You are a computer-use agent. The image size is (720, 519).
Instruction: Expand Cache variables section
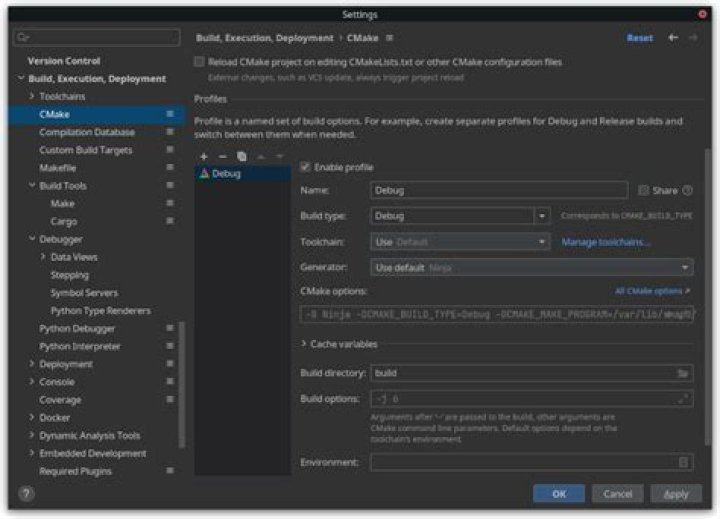point(304,344)
